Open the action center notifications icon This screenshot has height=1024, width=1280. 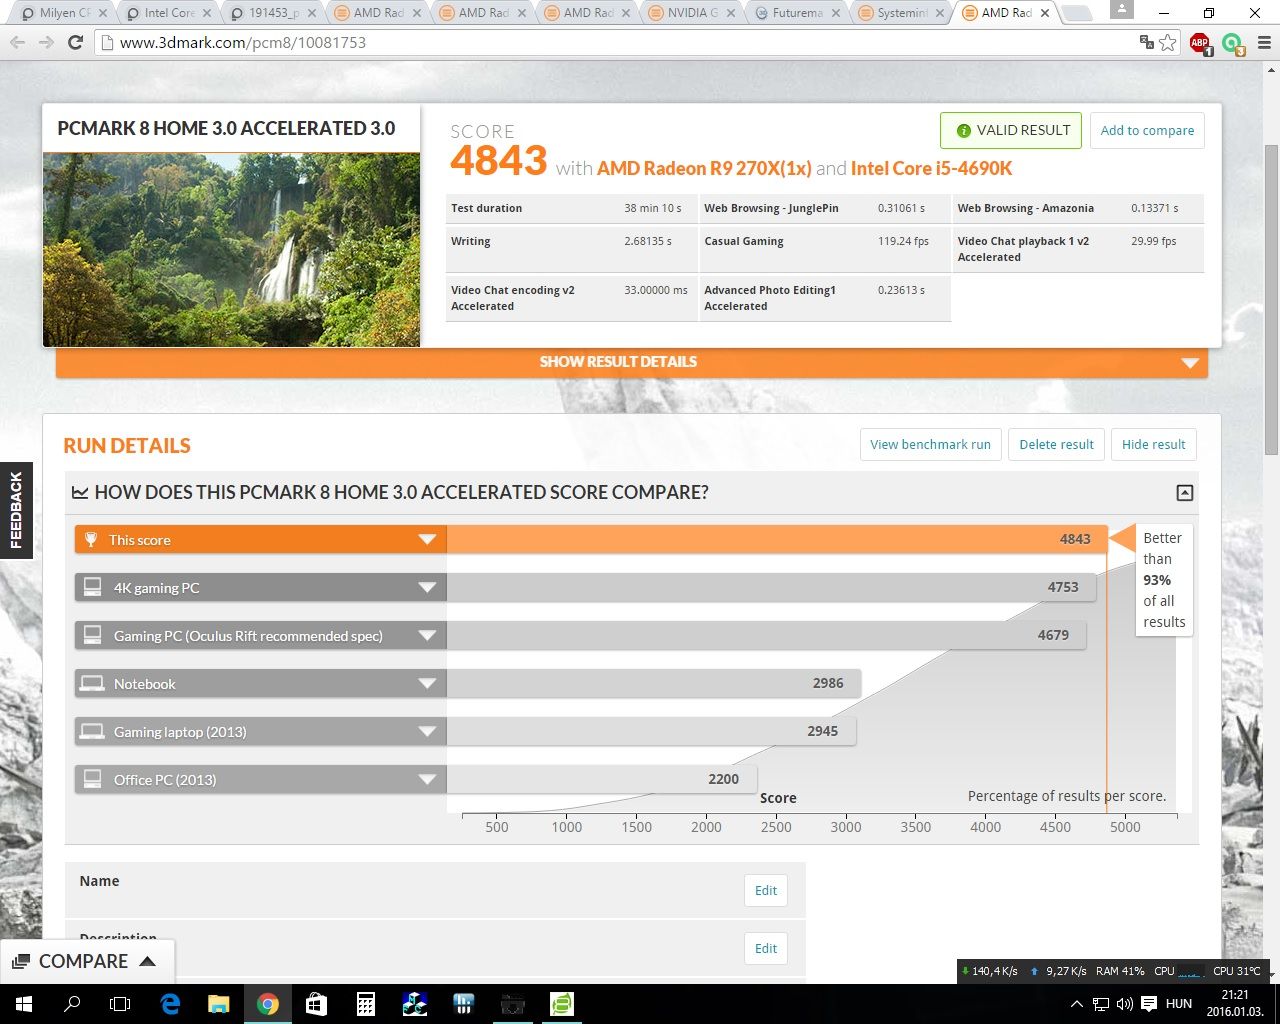pos(1148,1004)
